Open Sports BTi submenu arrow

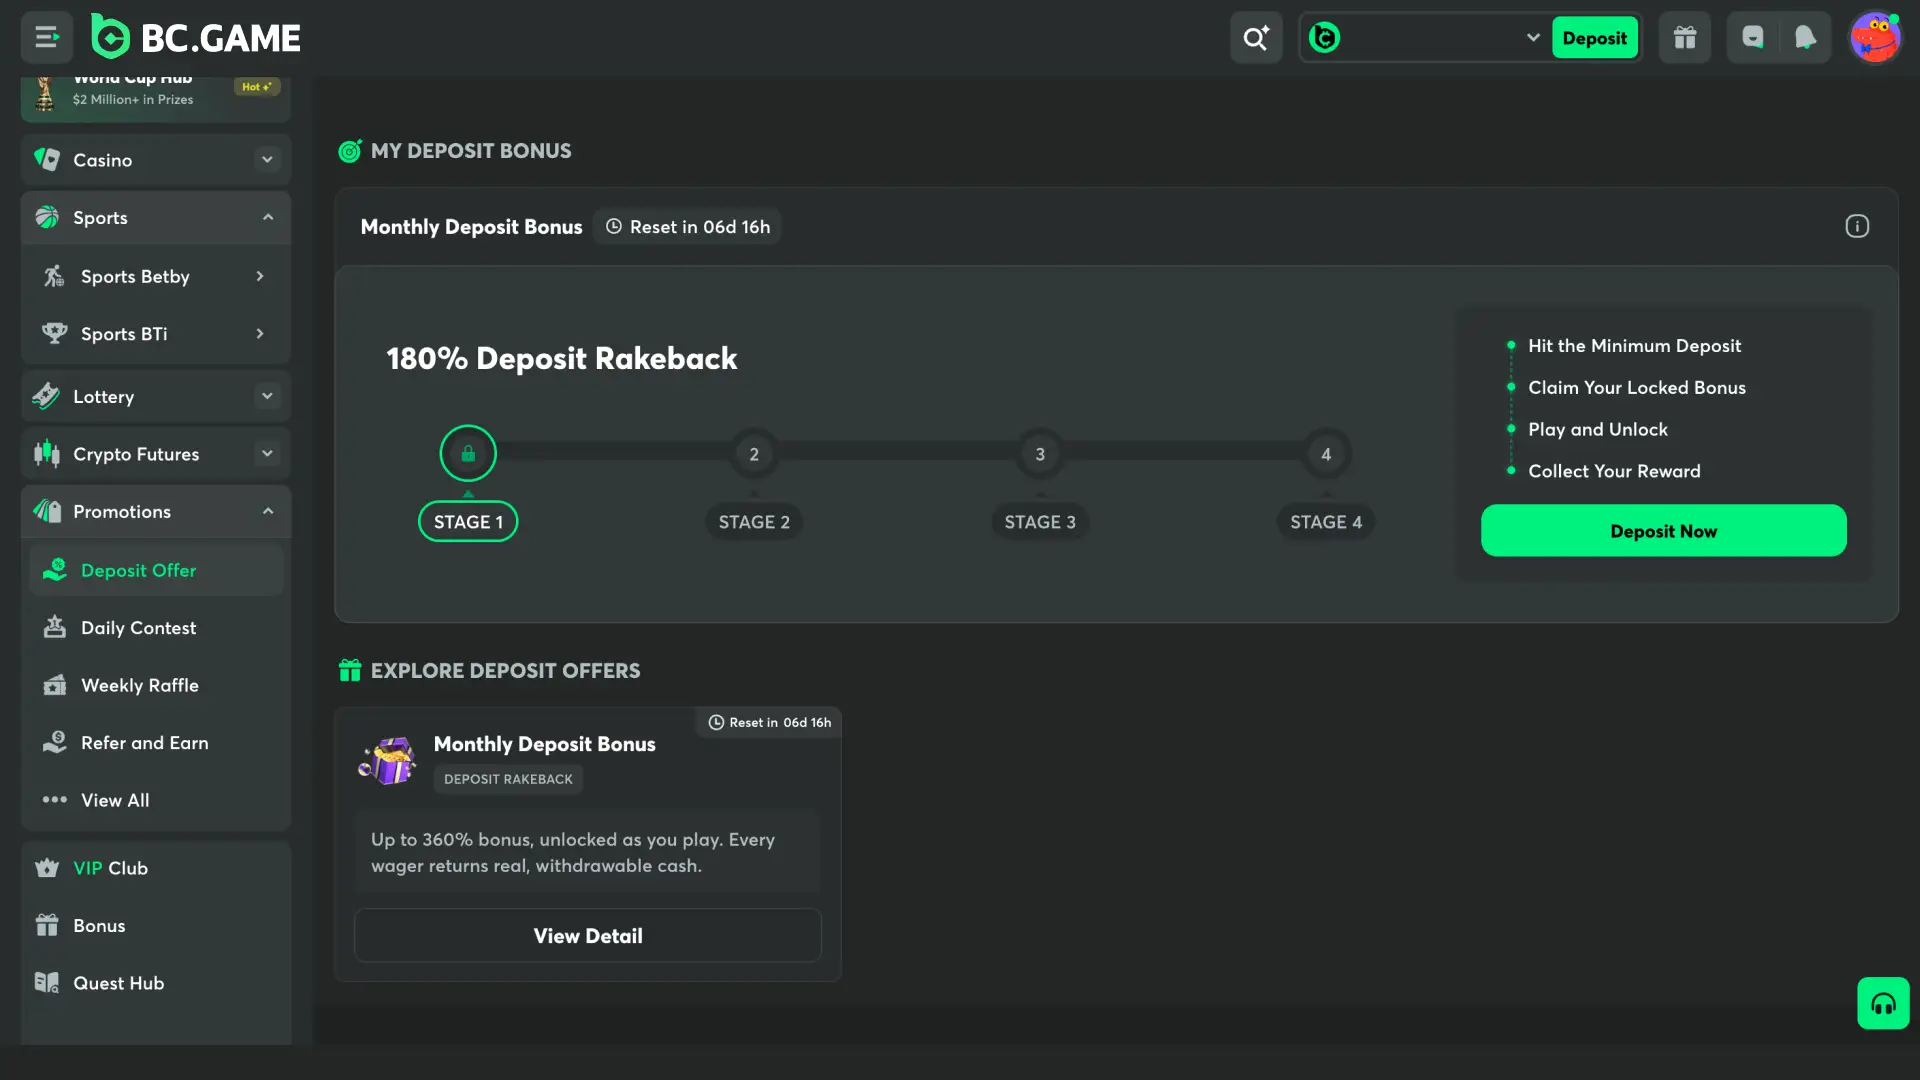tap(260, 334)
